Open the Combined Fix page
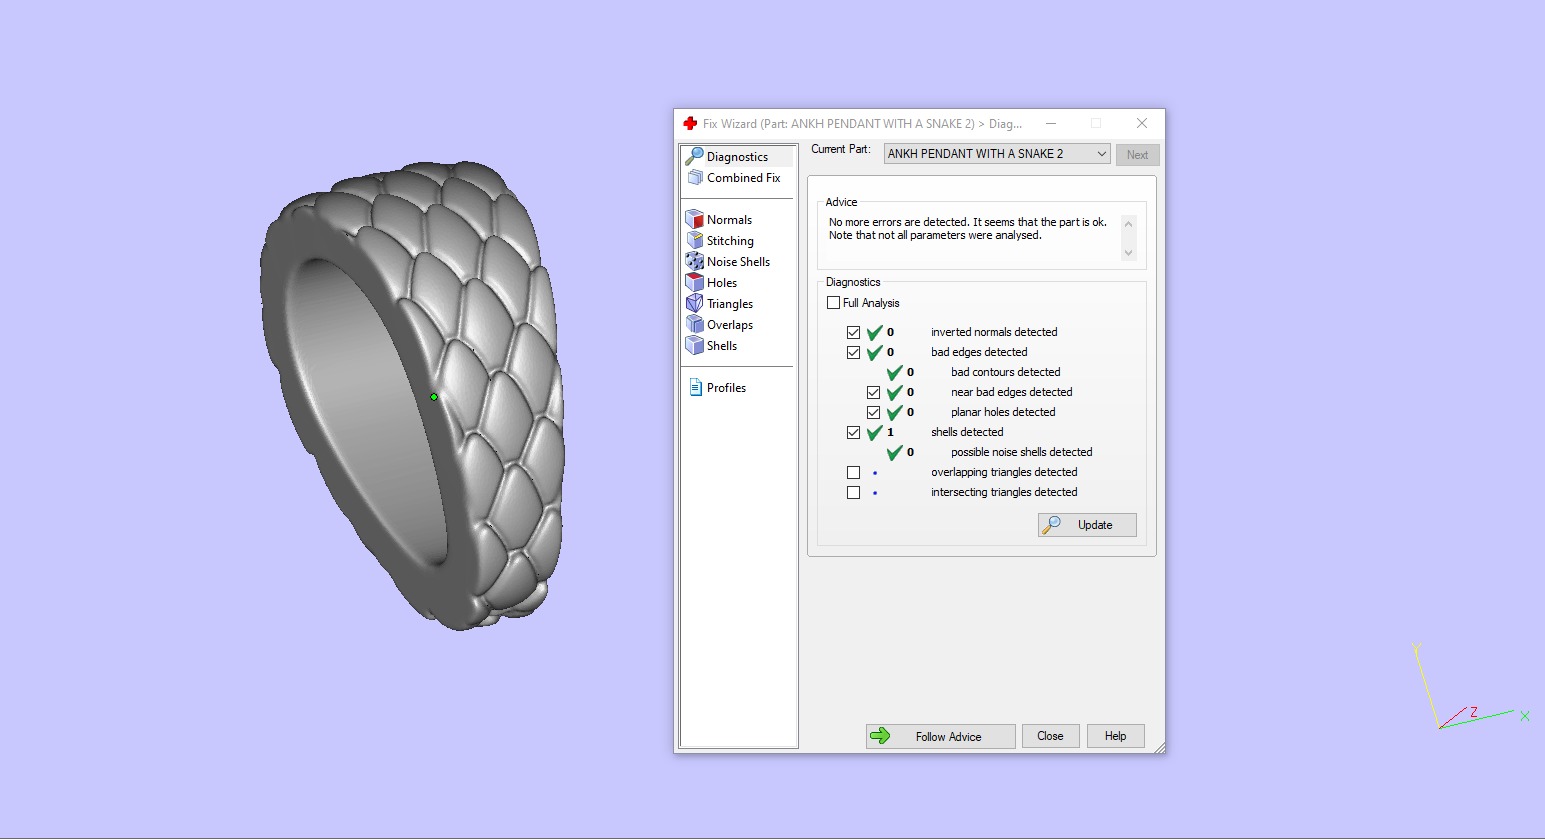Image resolution: width=1545 pixels, height=839 pixels. click(743, 178)
